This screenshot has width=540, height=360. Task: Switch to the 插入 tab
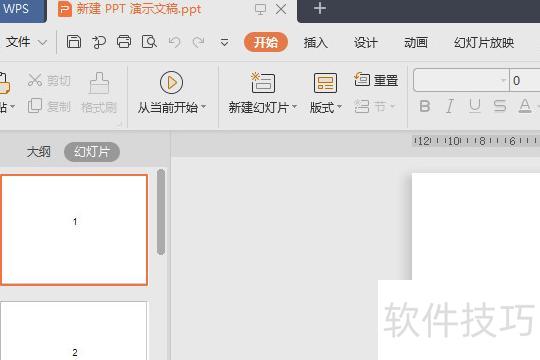pos(315,42)
